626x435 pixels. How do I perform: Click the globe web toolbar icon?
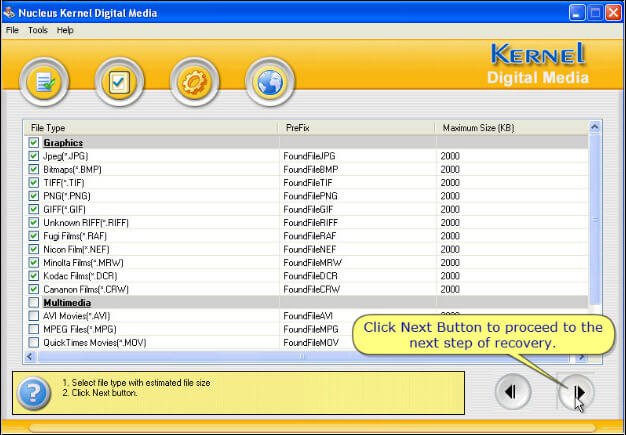click(270, 82)
